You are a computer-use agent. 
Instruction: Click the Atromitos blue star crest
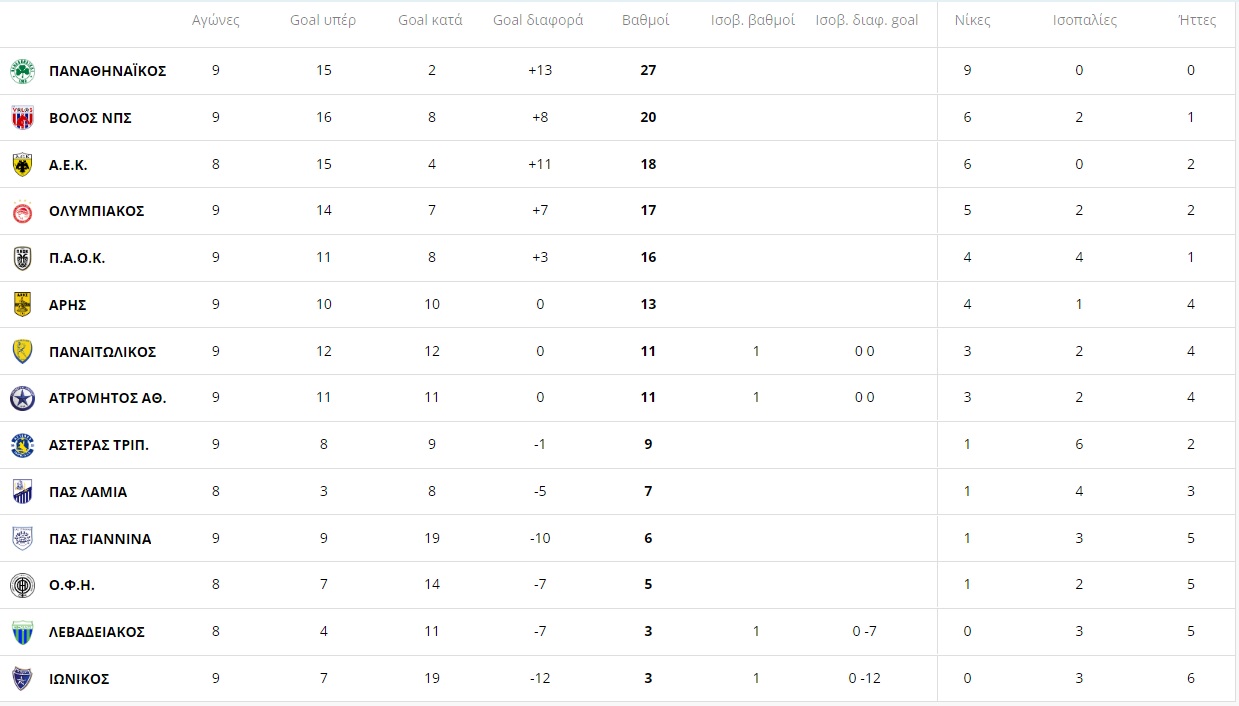coord(22,398)
